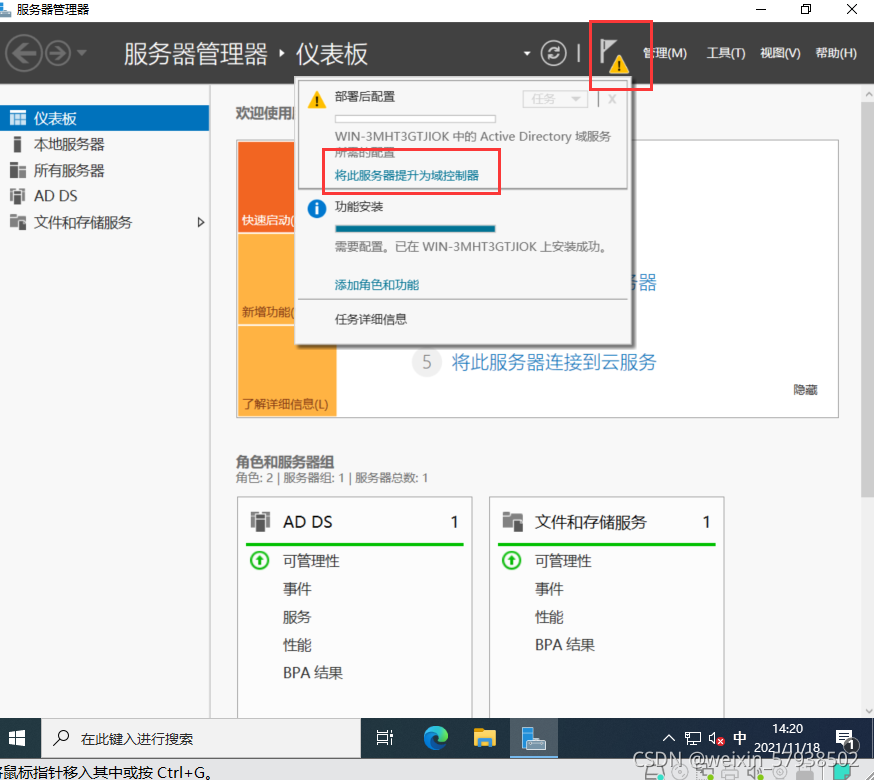Click the Server Manager taskbar icon
Screen dimensions: 874x780
point(533,738)
